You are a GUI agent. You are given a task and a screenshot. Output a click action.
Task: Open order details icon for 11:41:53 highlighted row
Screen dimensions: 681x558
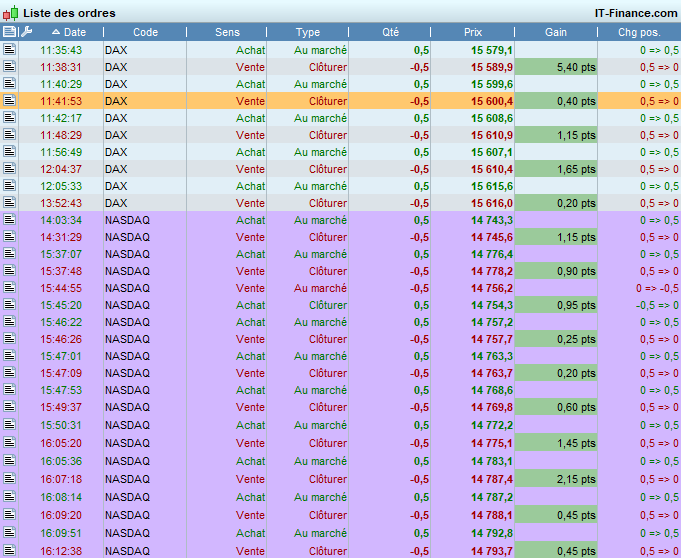pyautogui.click(x=9, y=100)
